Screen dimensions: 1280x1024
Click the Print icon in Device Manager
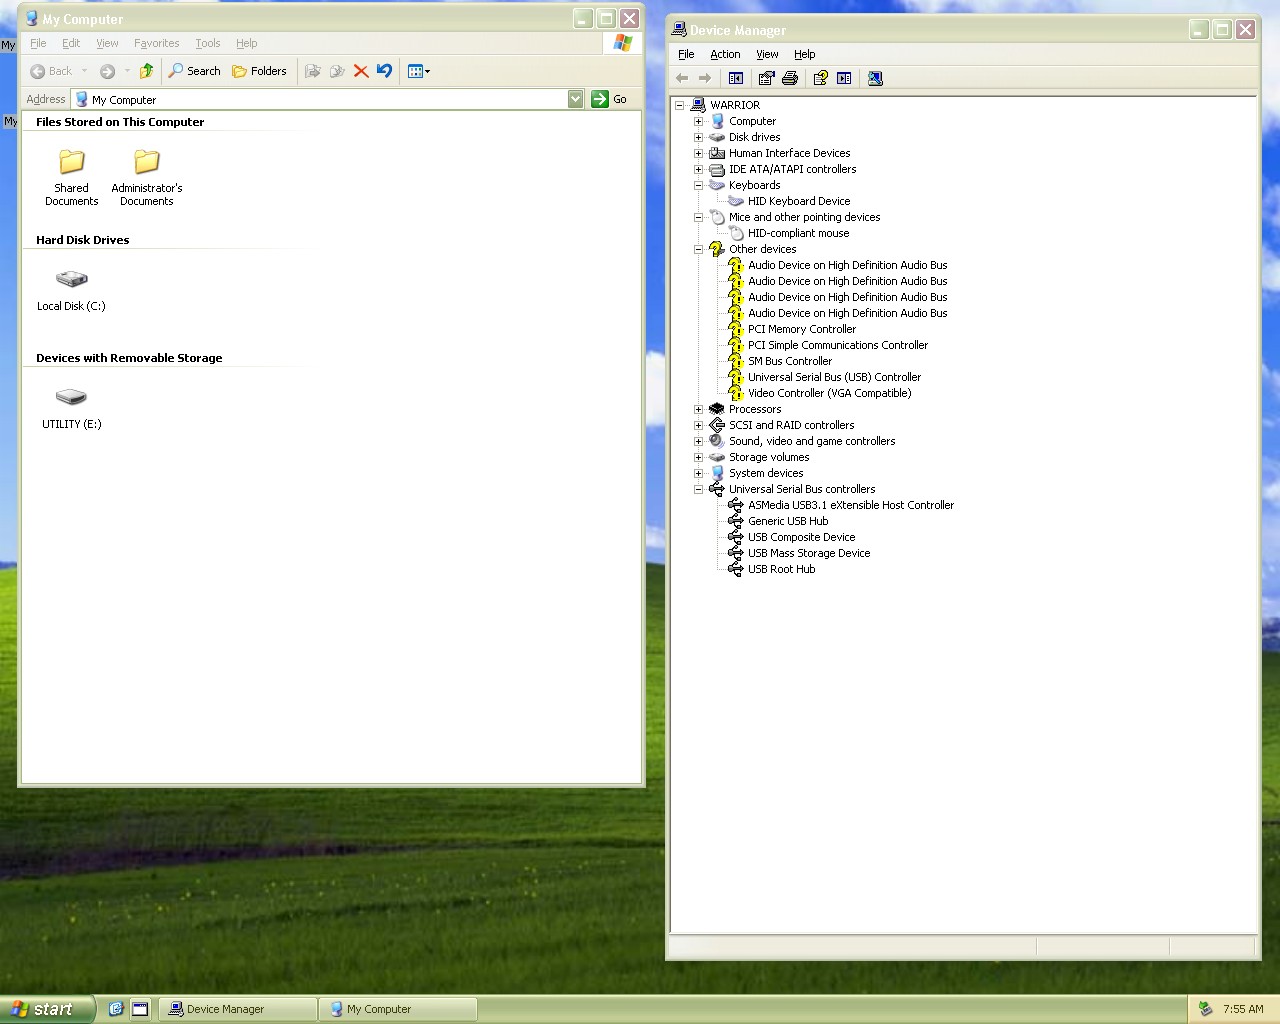(x=790, y=78)
